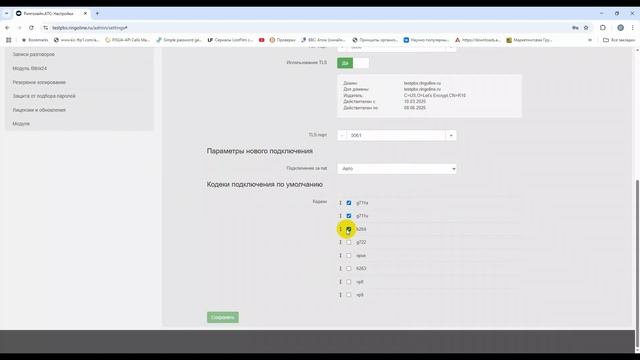Open the Chrome three-dot menu
This screenshot has height=360, width=640.
(632, 28)
